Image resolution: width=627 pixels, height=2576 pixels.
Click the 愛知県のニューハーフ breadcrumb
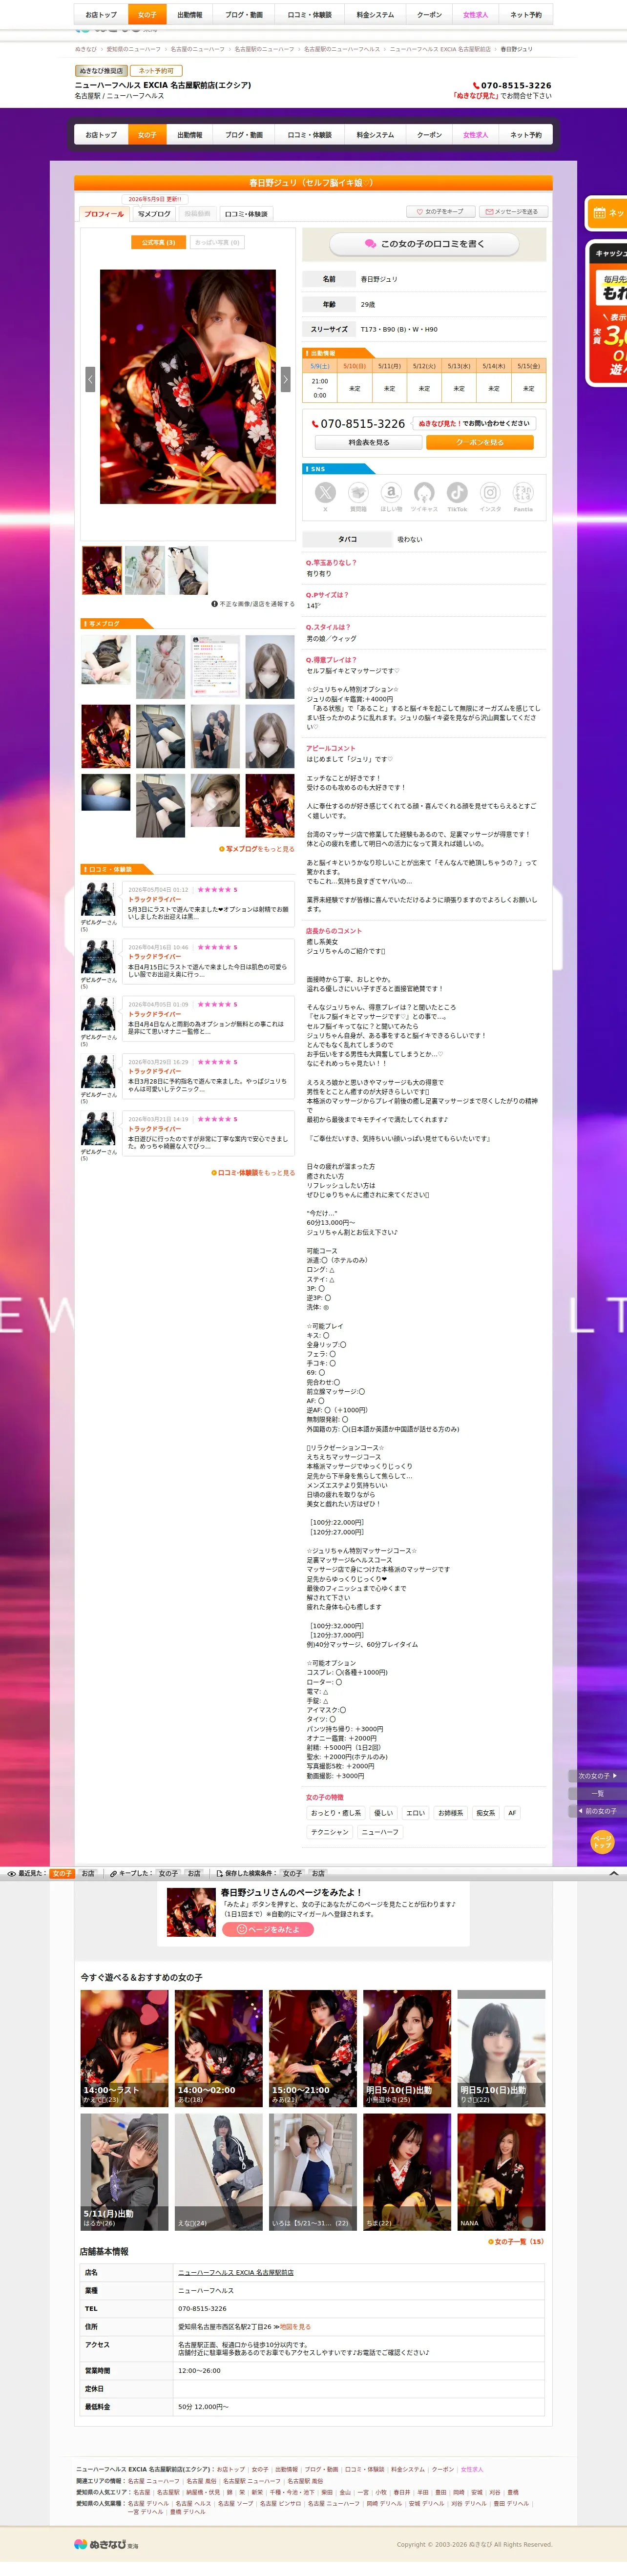pos(134,49)
